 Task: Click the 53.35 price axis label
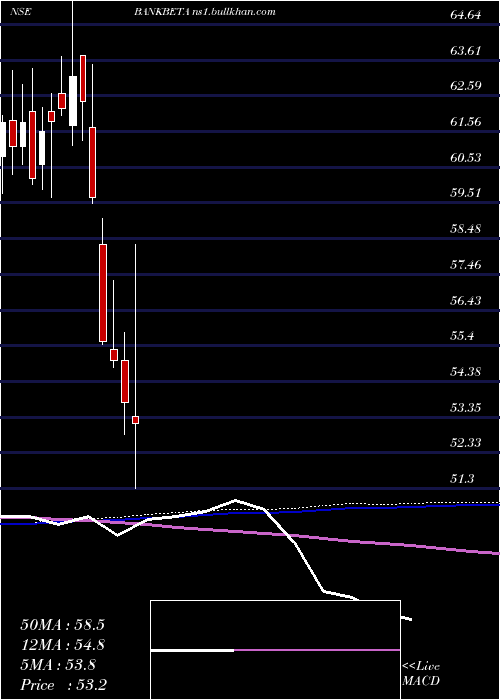(x=465, y=408)
